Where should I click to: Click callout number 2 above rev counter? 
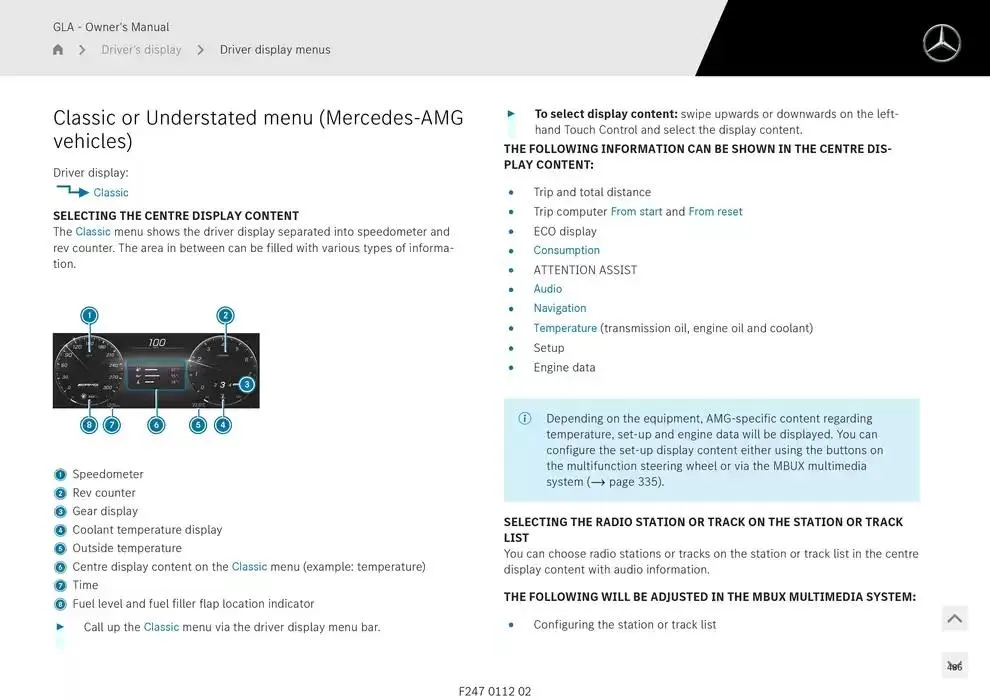pyautogui.click(x=225, y=316)
